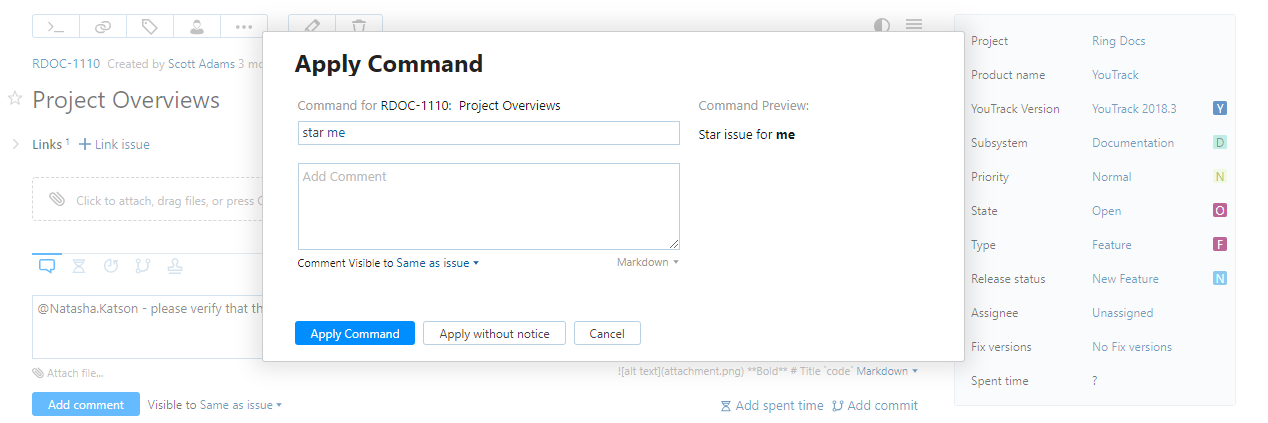Click the Apply Command button
Screen dimensions: 1268x423
[x=354, y=333]
